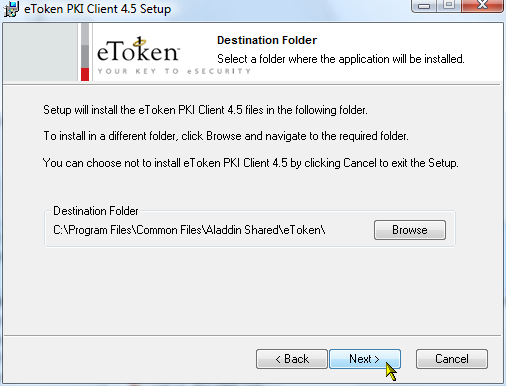This screenshot has width=506, height=386.
Task: Proceed with the Next button
Action: pyautogui.click(x=365, y=359)
